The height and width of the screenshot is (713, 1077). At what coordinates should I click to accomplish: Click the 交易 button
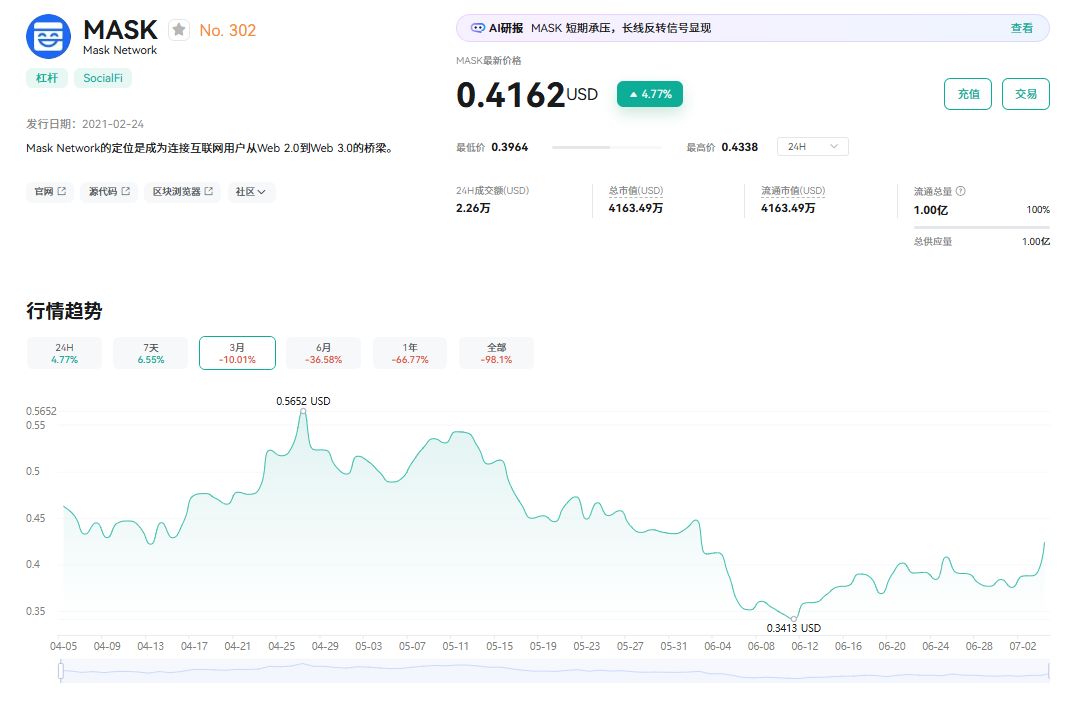tap(1025, 94)
